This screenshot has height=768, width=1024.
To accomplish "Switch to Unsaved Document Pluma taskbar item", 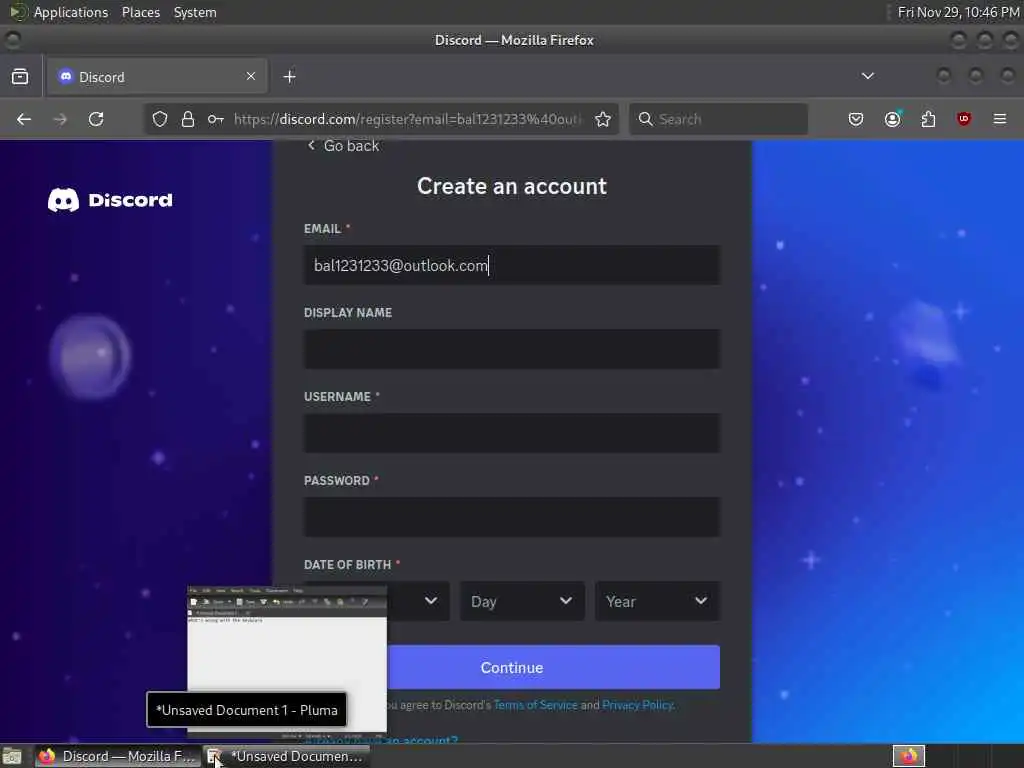I will pos(287,756).
